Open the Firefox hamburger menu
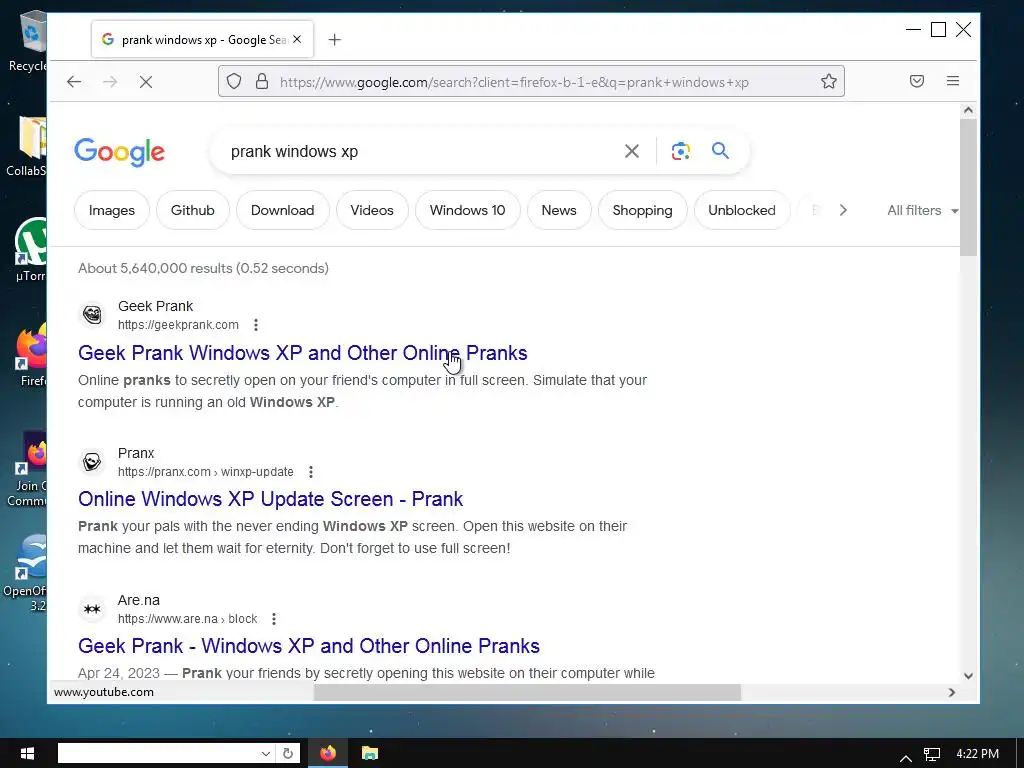 [x=953, y=81]
